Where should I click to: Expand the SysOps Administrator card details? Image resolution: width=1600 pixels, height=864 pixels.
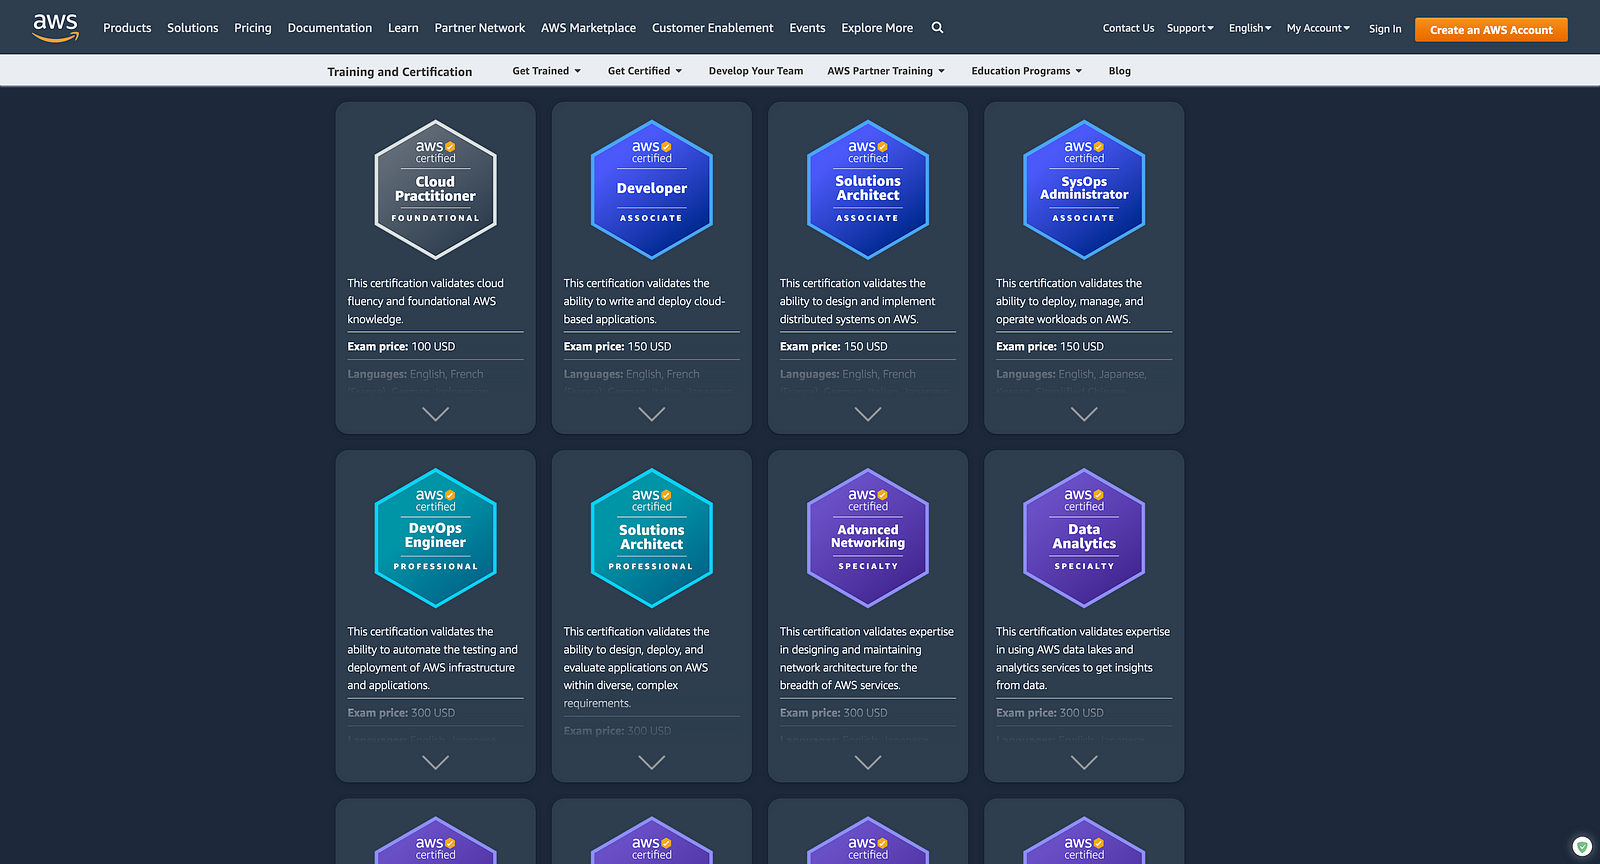point(1084,414)
